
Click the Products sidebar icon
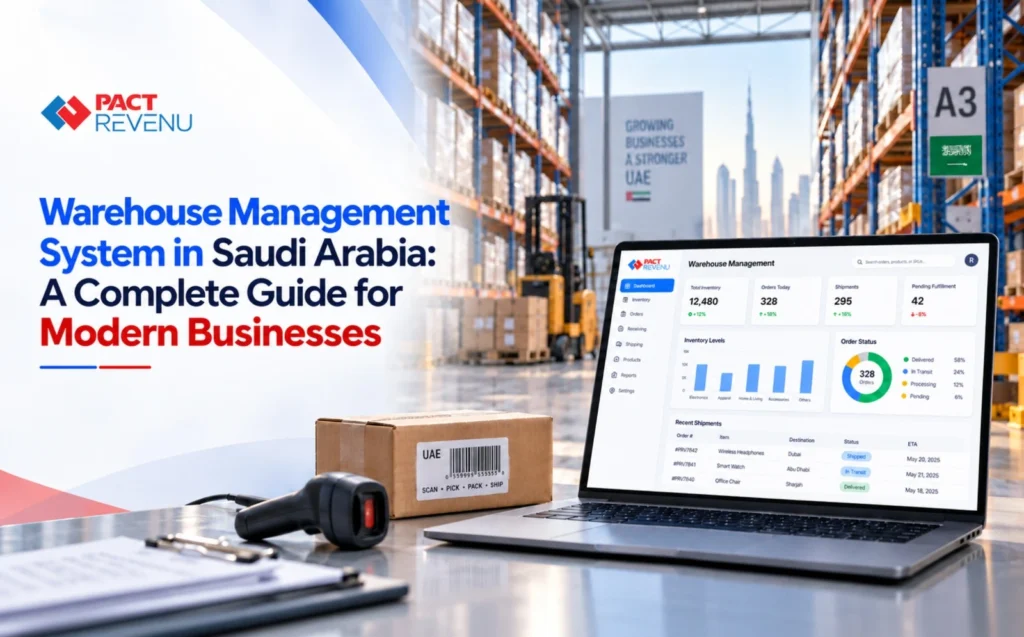pyautogui.click(x=616, y=359)
